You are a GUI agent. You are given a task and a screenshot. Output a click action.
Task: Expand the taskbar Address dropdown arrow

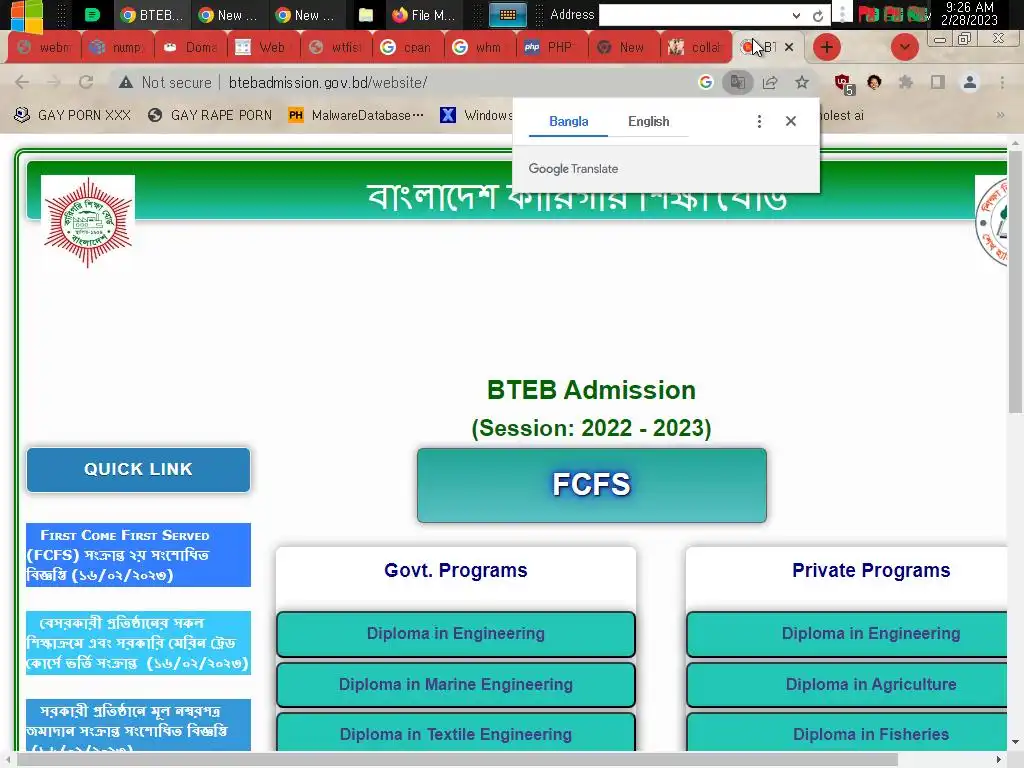click(796, 15)
